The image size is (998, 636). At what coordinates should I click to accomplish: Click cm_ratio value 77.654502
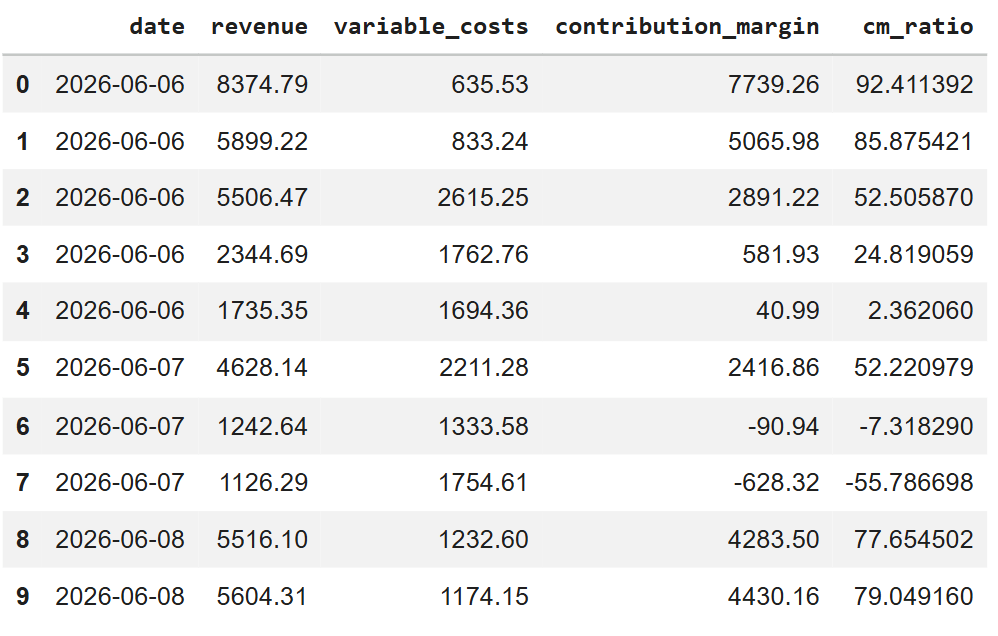pyautogui.click(x=913, y=539)
